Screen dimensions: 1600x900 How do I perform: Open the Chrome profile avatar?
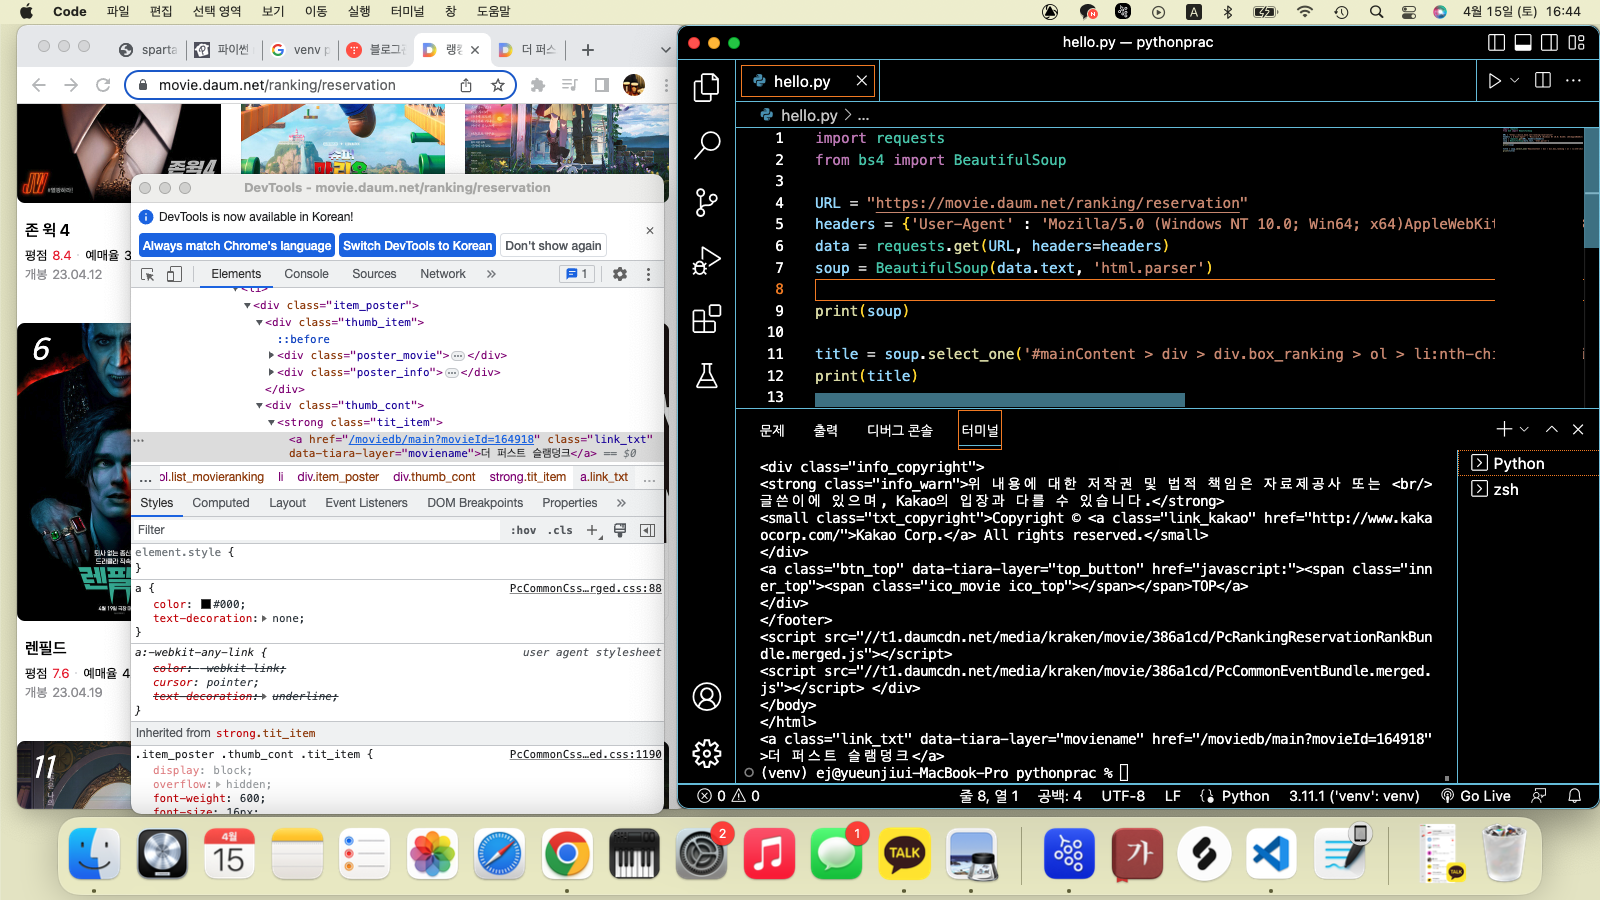(x=634, y=85)
